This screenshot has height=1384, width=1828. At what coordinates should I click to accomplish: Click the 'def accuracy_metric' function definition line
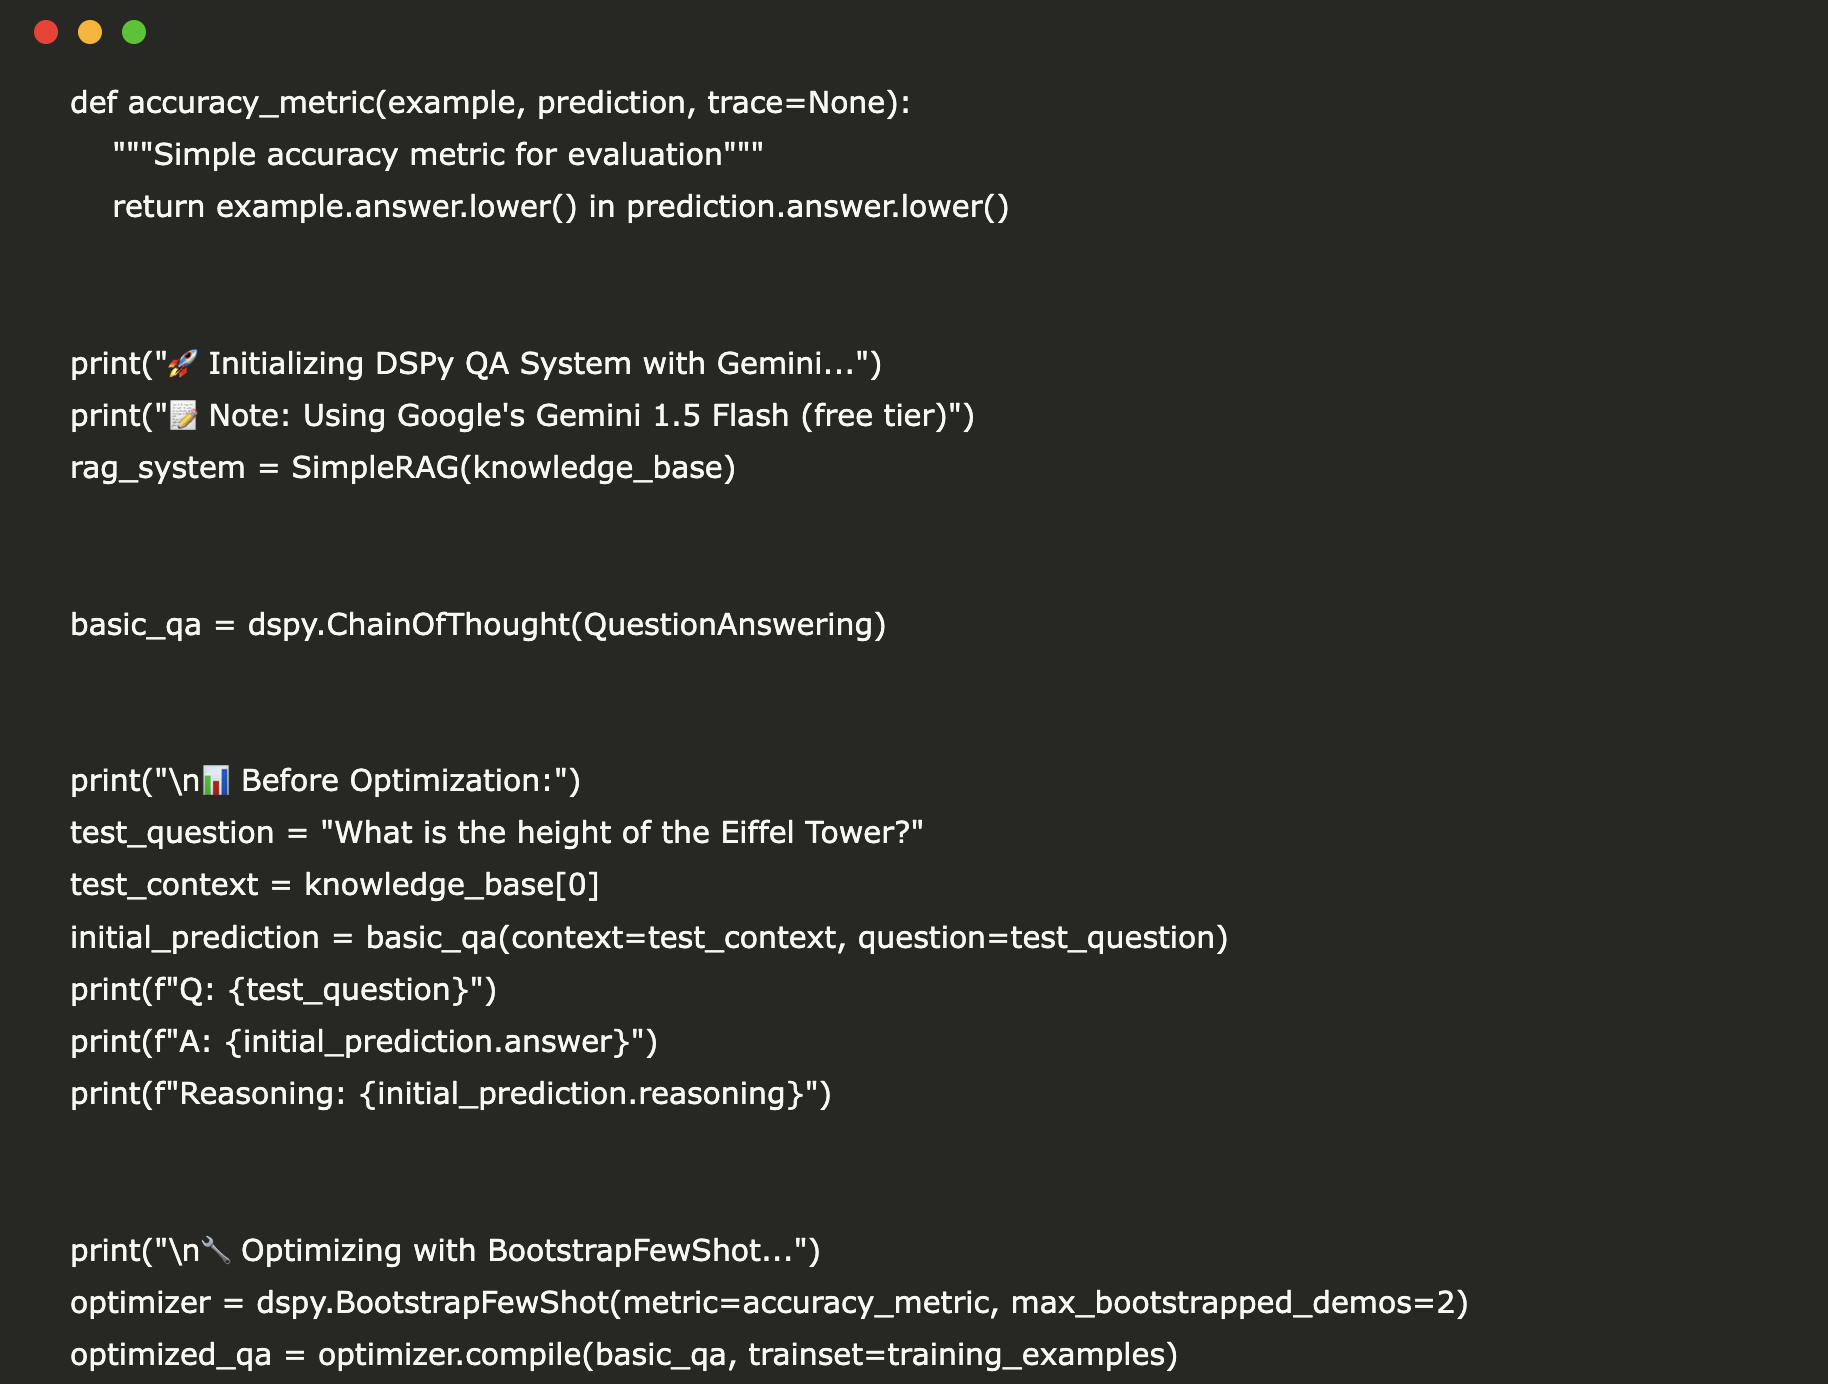click(490, 103)
